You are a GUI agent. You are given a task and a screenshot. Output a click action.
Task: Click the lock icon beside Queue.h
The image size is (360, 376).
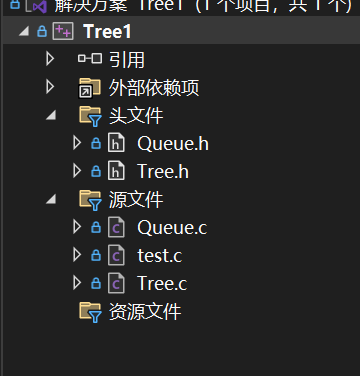click(96, 143)
